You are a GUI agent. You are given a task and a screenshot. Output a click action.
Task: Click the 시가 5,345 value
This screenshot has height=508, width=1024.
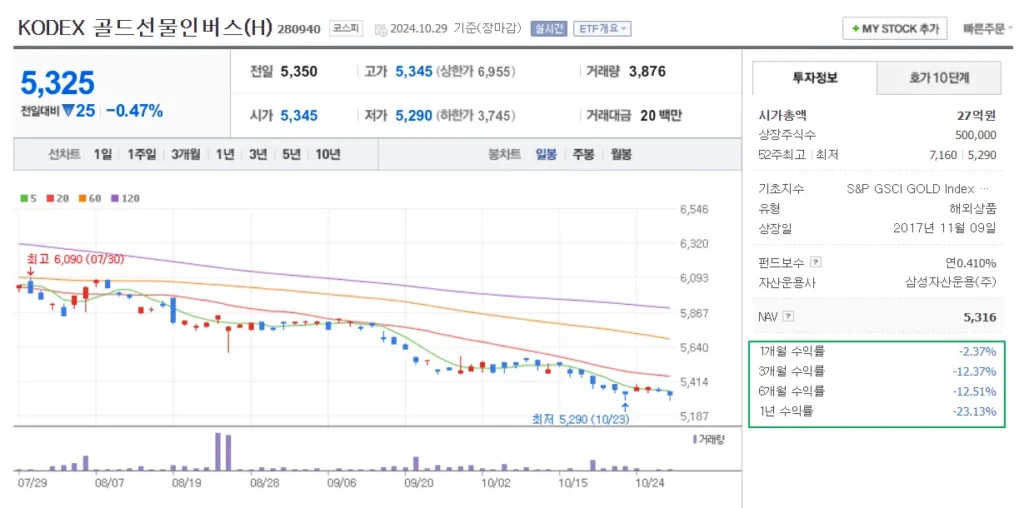298,116
